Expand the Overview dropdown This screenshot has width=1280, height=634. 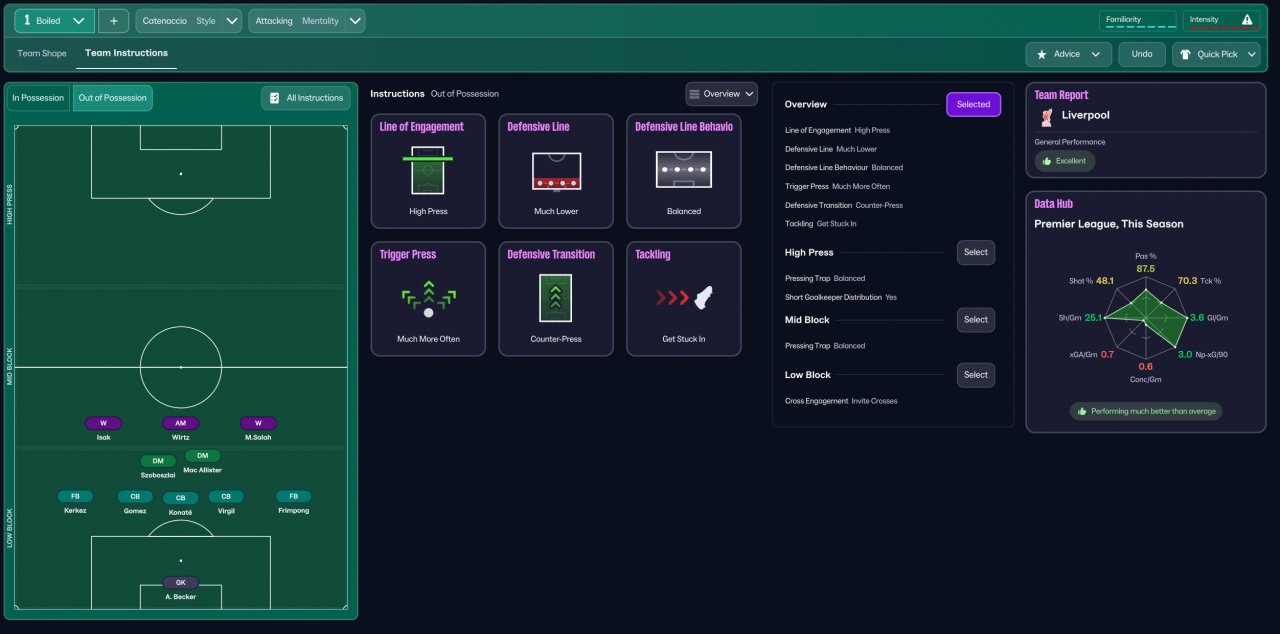(721, 94)
